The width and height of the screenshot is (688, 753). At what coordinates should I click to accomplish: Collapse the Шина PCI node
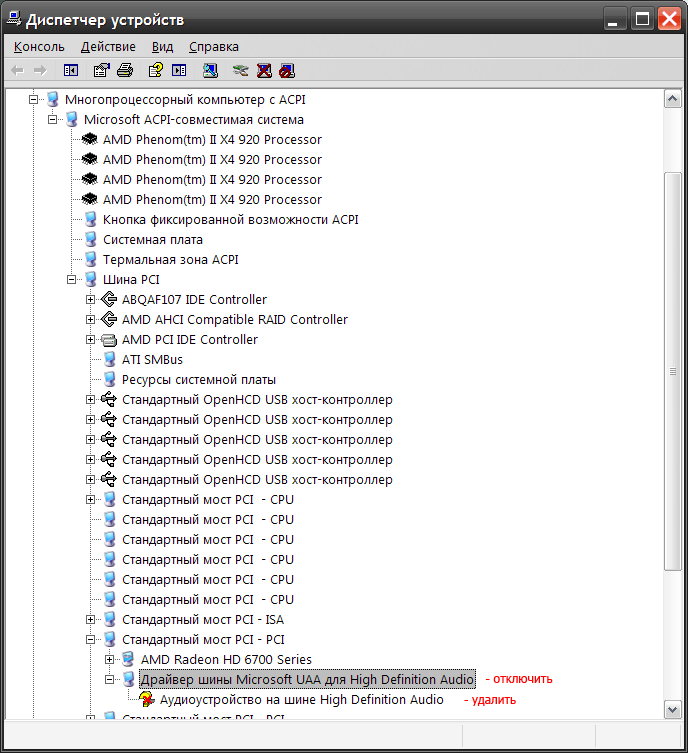tap(72, 280)
